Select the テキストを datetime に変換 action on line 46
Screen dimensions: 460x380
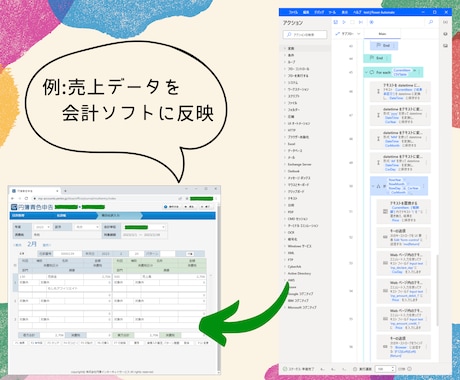click(x=400, y=92)
